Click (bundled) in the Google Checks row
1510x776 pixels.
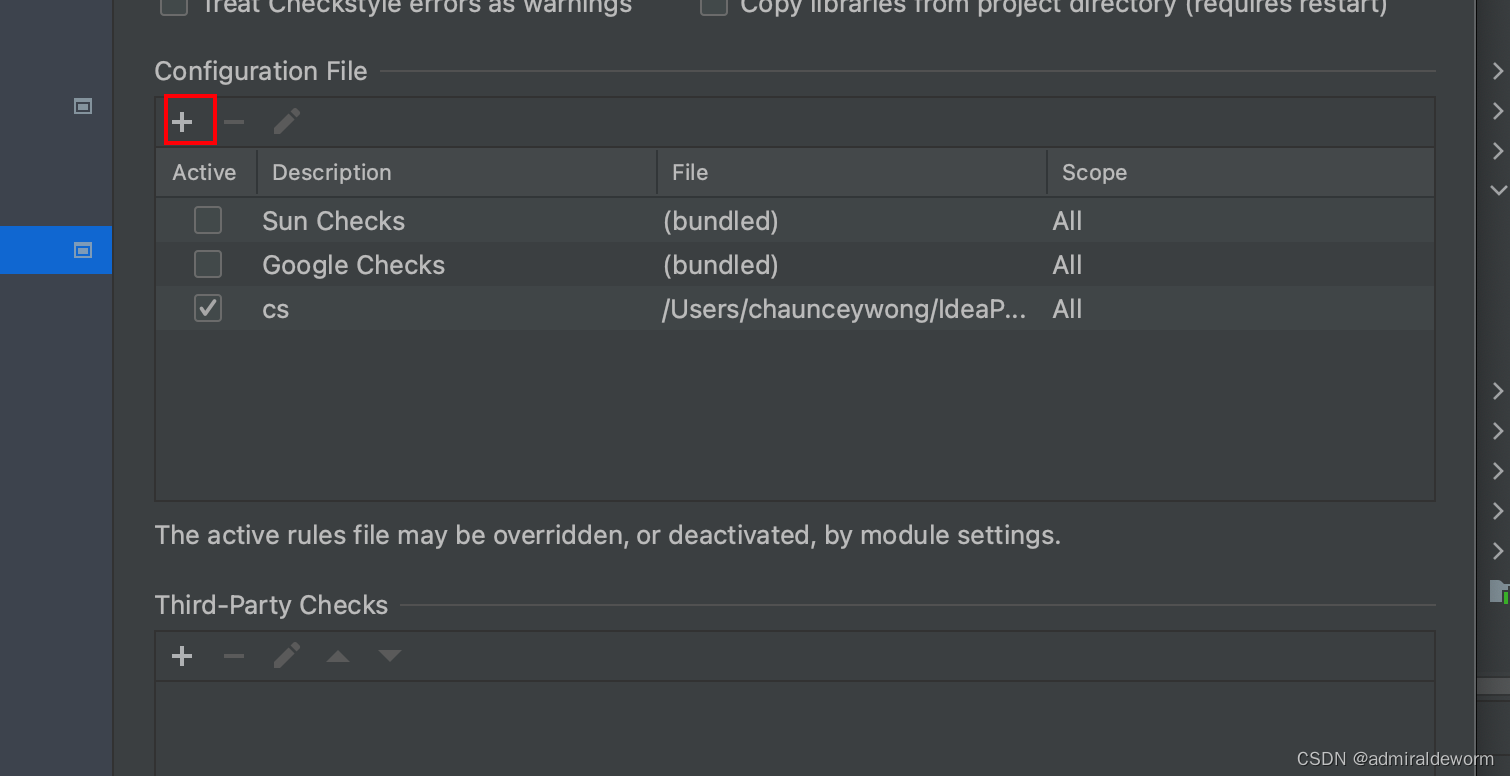(x=721, y=265)
